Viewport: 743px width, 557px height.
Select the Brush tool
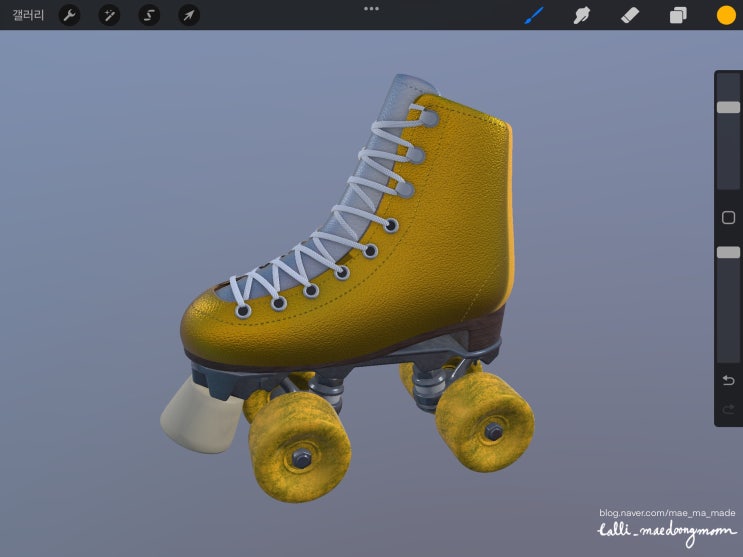tap(534, 15)
